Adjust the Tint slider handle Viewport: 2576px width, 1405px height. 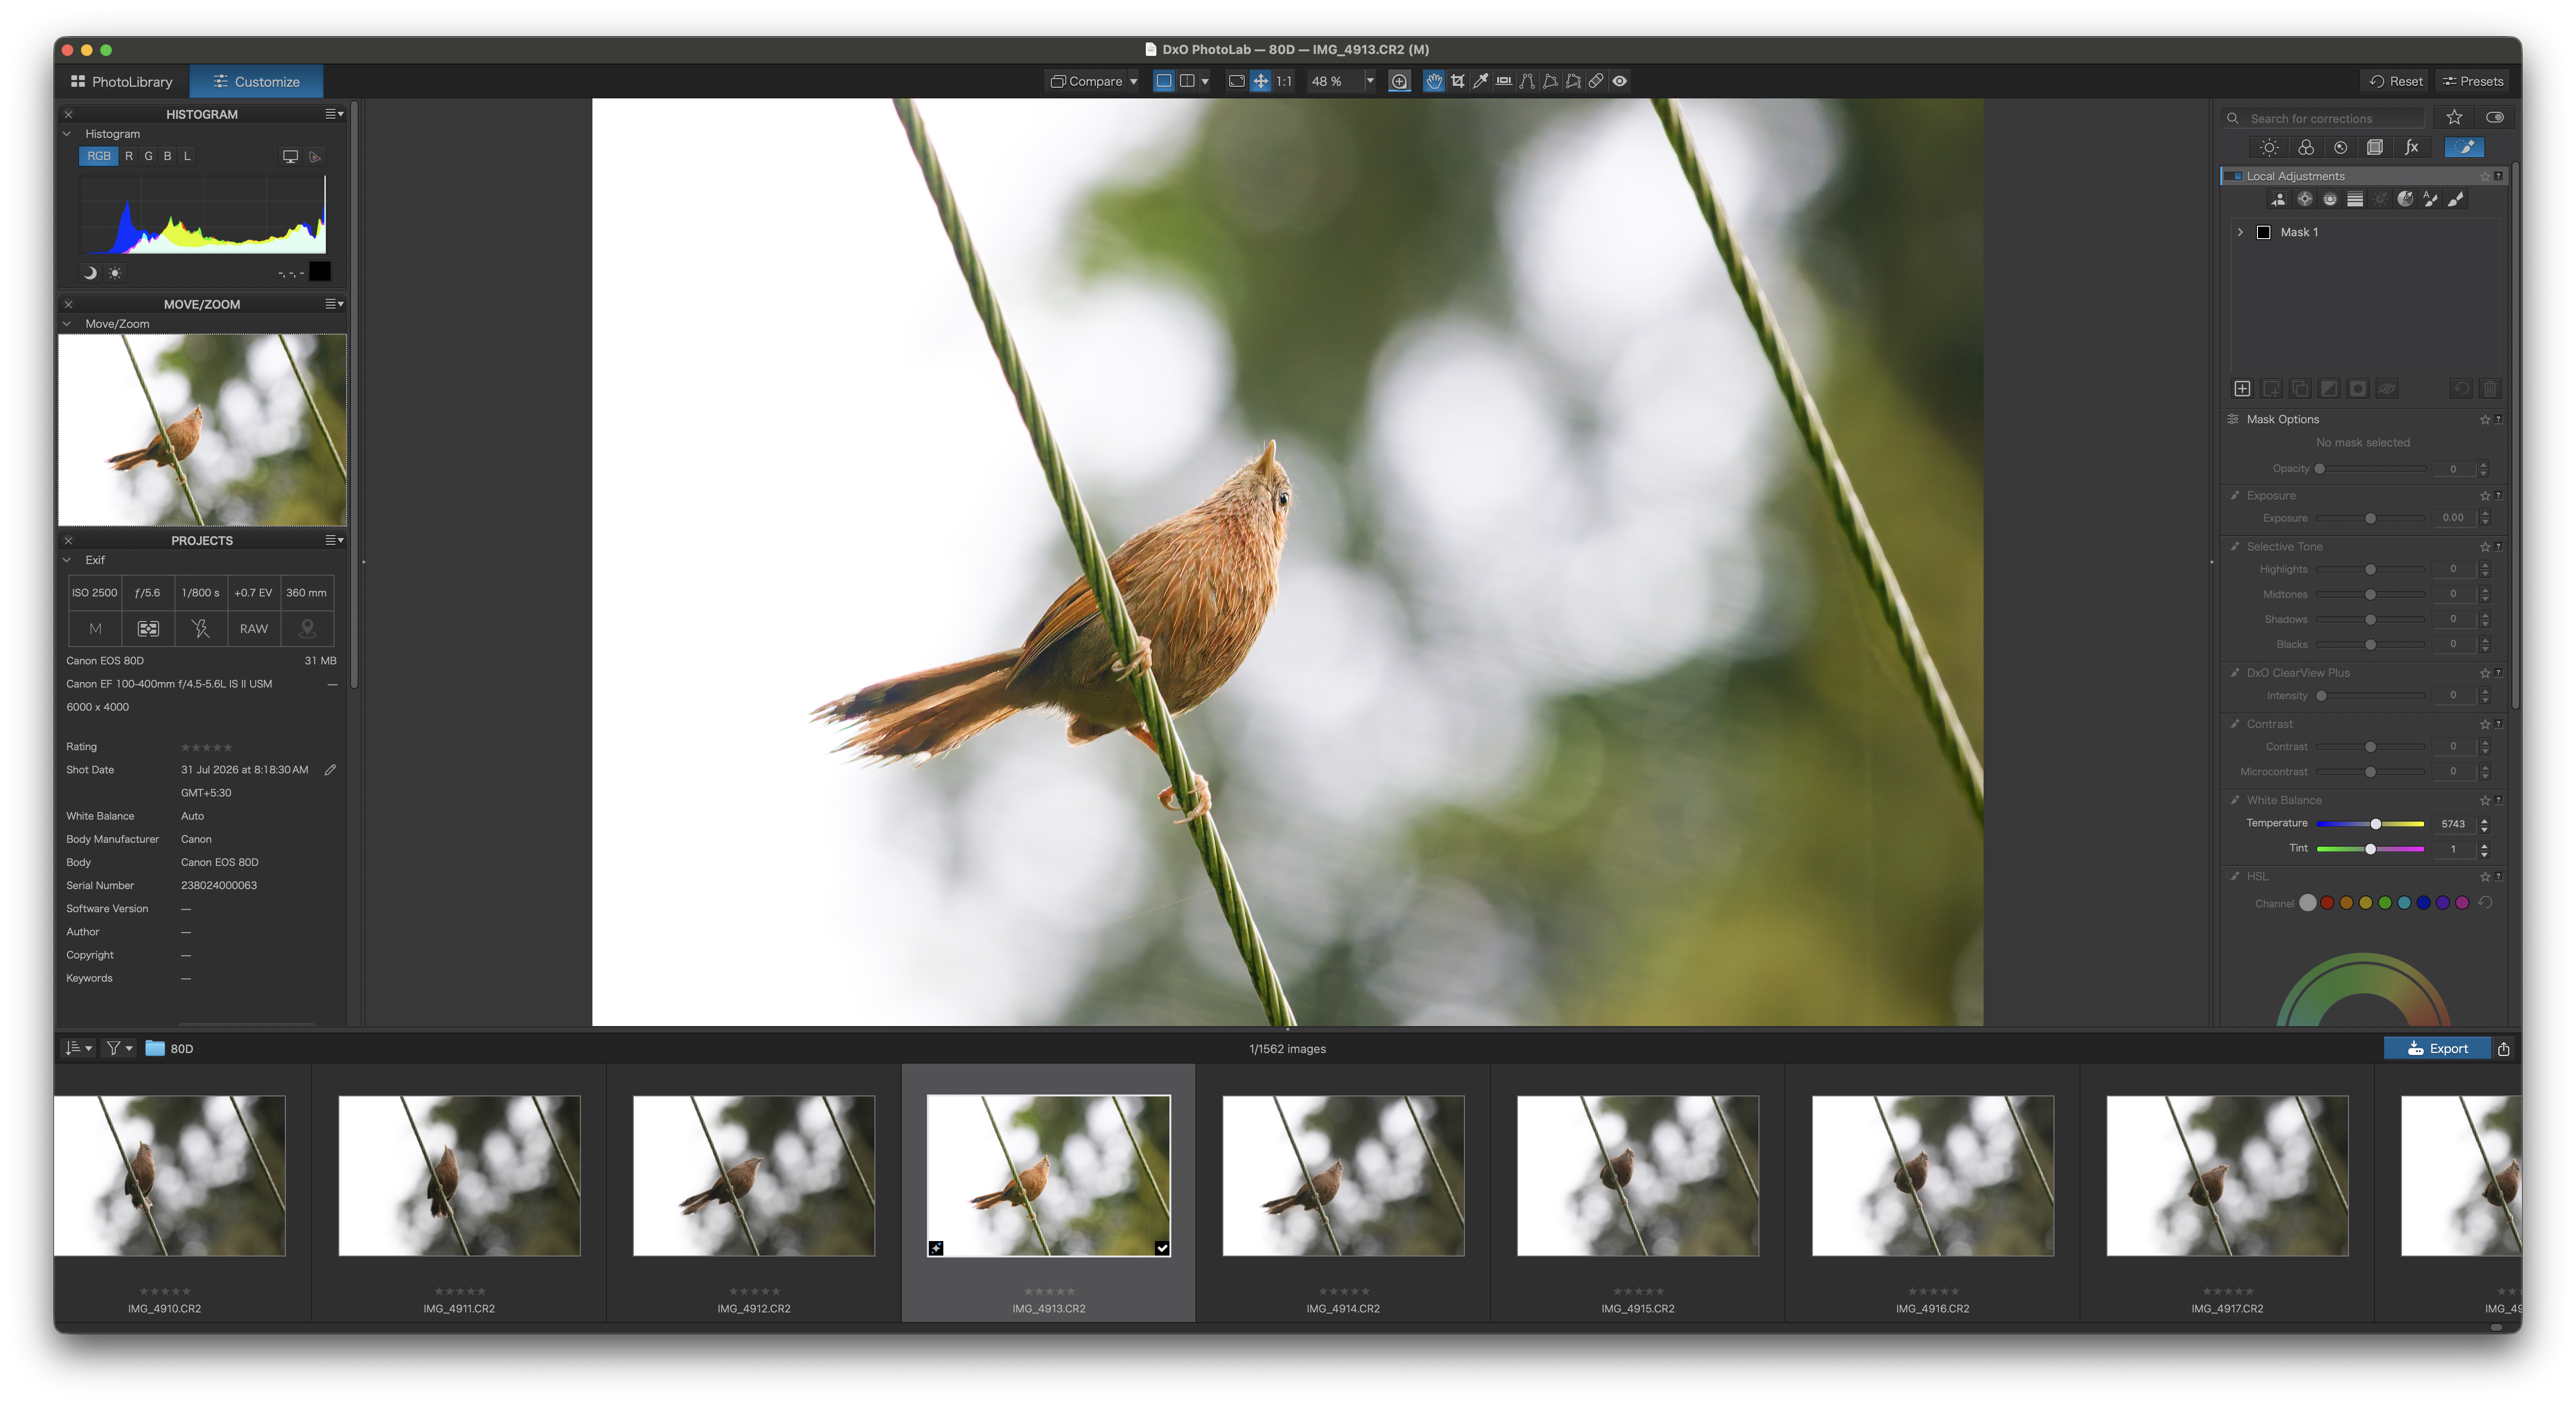coord(2370,849)
